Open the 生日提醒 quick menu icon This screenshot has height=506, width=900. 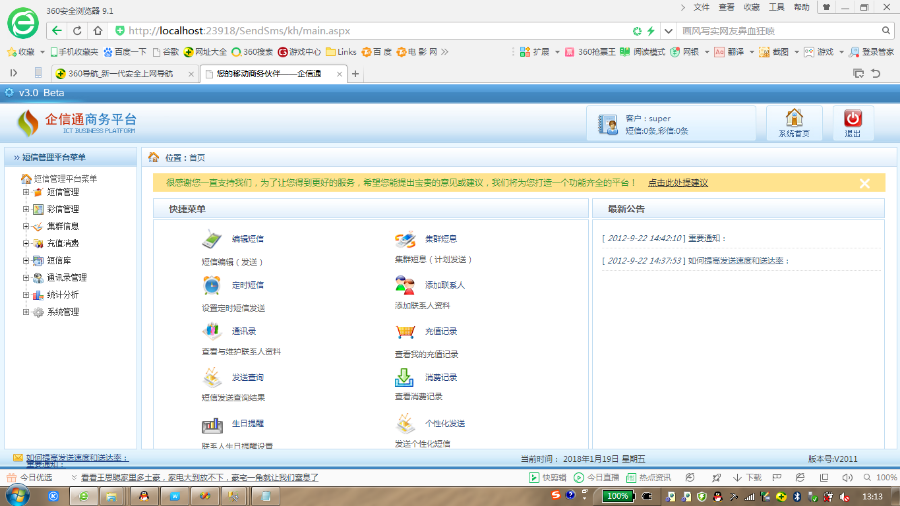[x=212, y=425]
